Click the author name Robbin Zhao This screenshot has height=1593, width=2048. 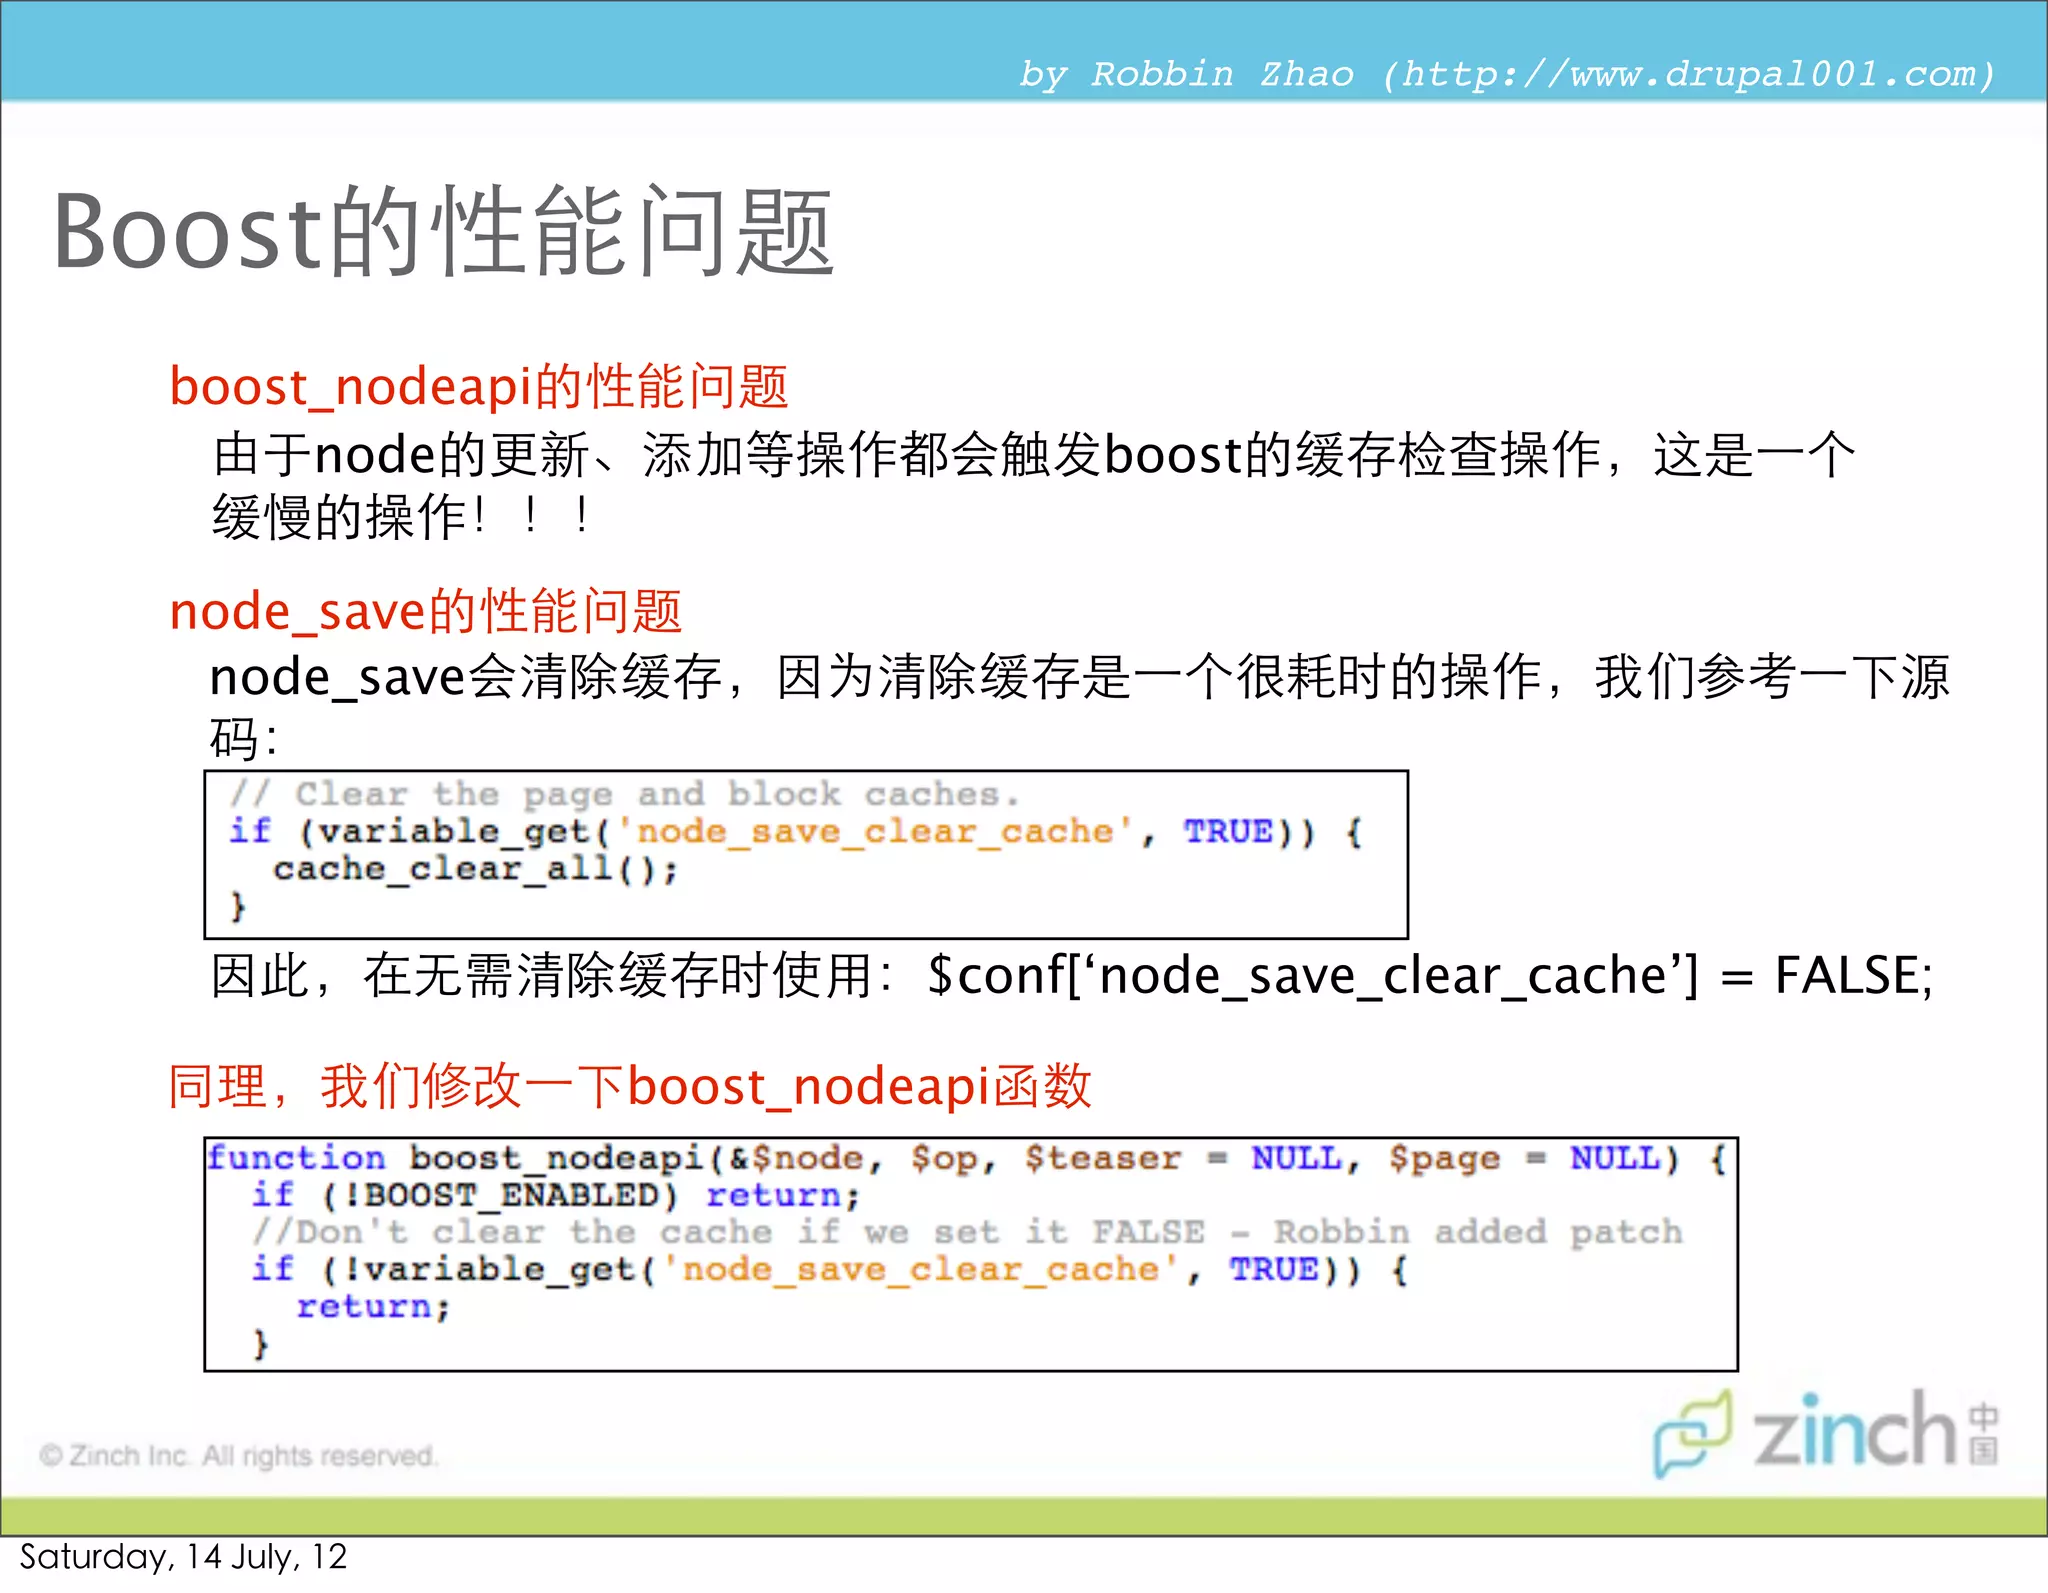tap(1222, 74)
